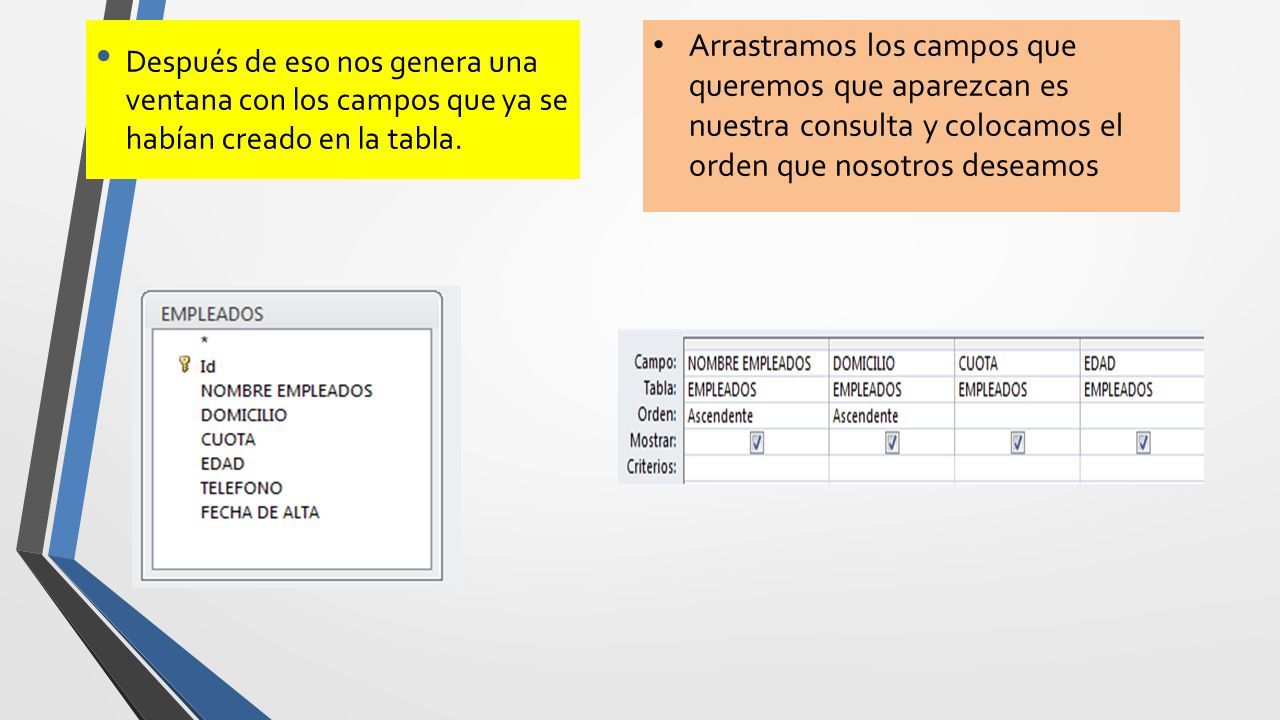Click the EMPLEADOS table window title
This screenshot has height=720, width=1280.
212,313
